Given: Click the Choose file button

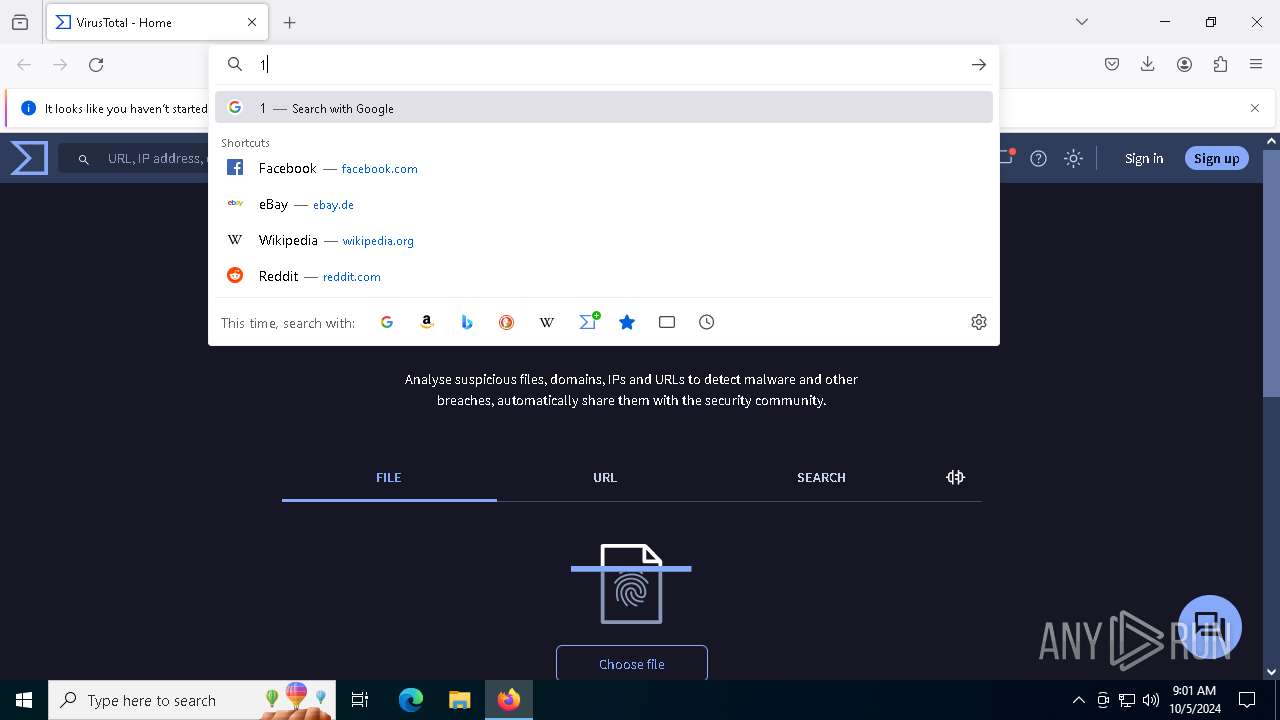Looking at the screenshot, I should coord(632,664).
